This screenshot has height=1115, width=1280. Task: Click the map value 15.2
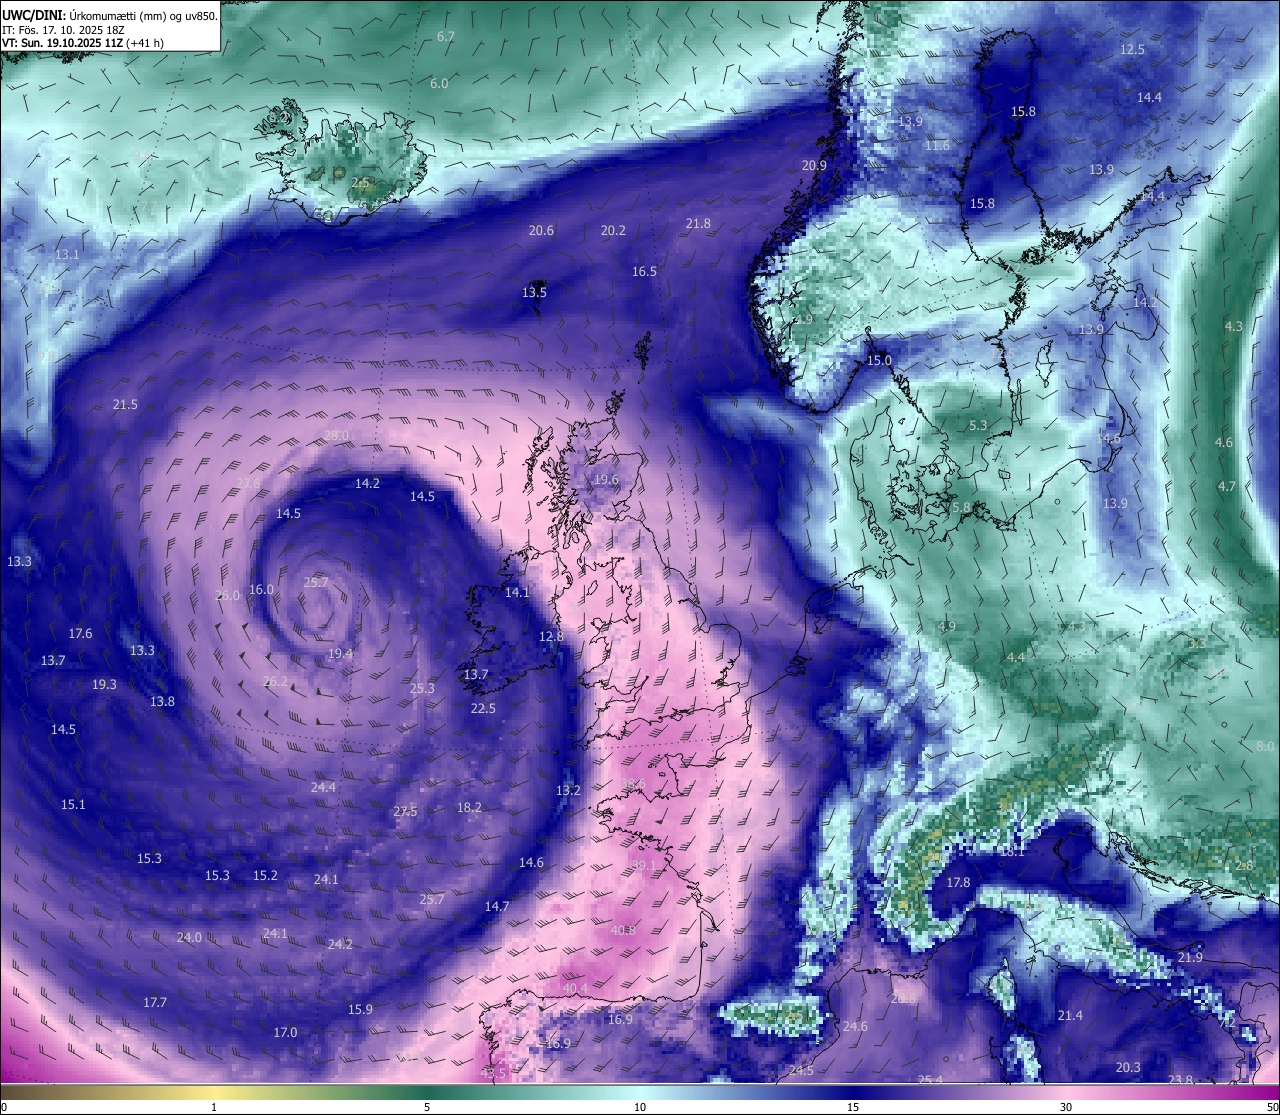pos(265,875)
